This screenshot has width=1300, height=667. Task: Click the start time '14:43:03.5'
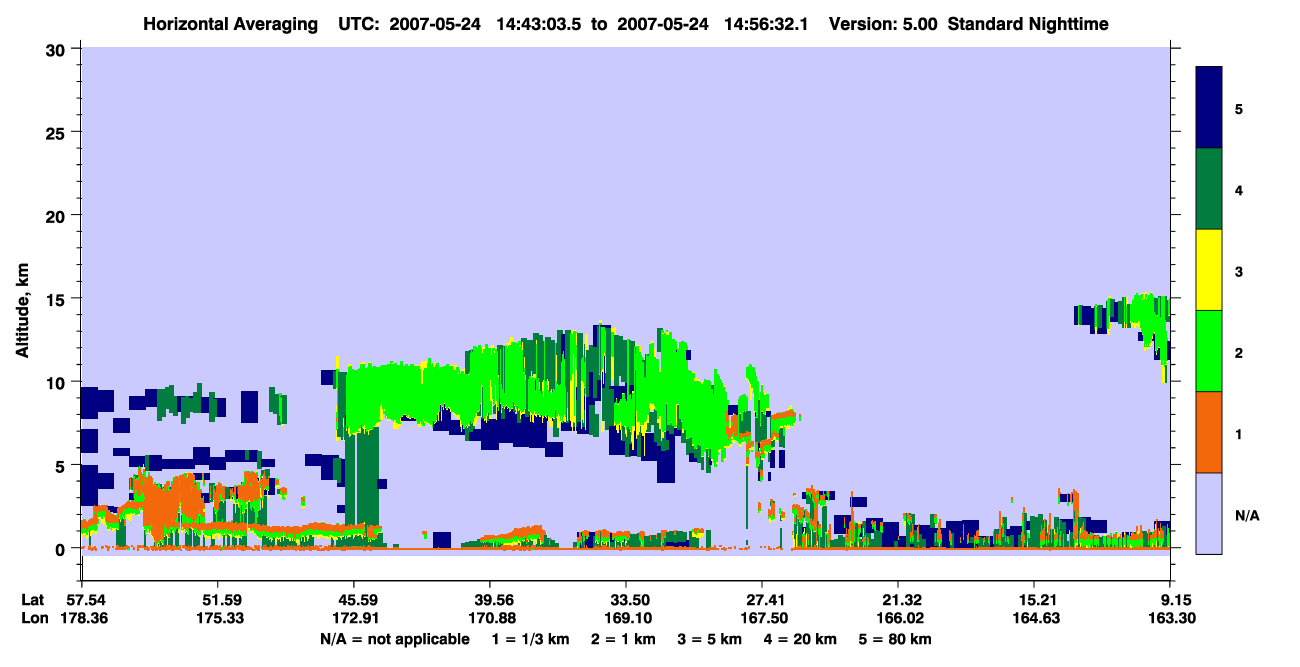pos(540,23)
